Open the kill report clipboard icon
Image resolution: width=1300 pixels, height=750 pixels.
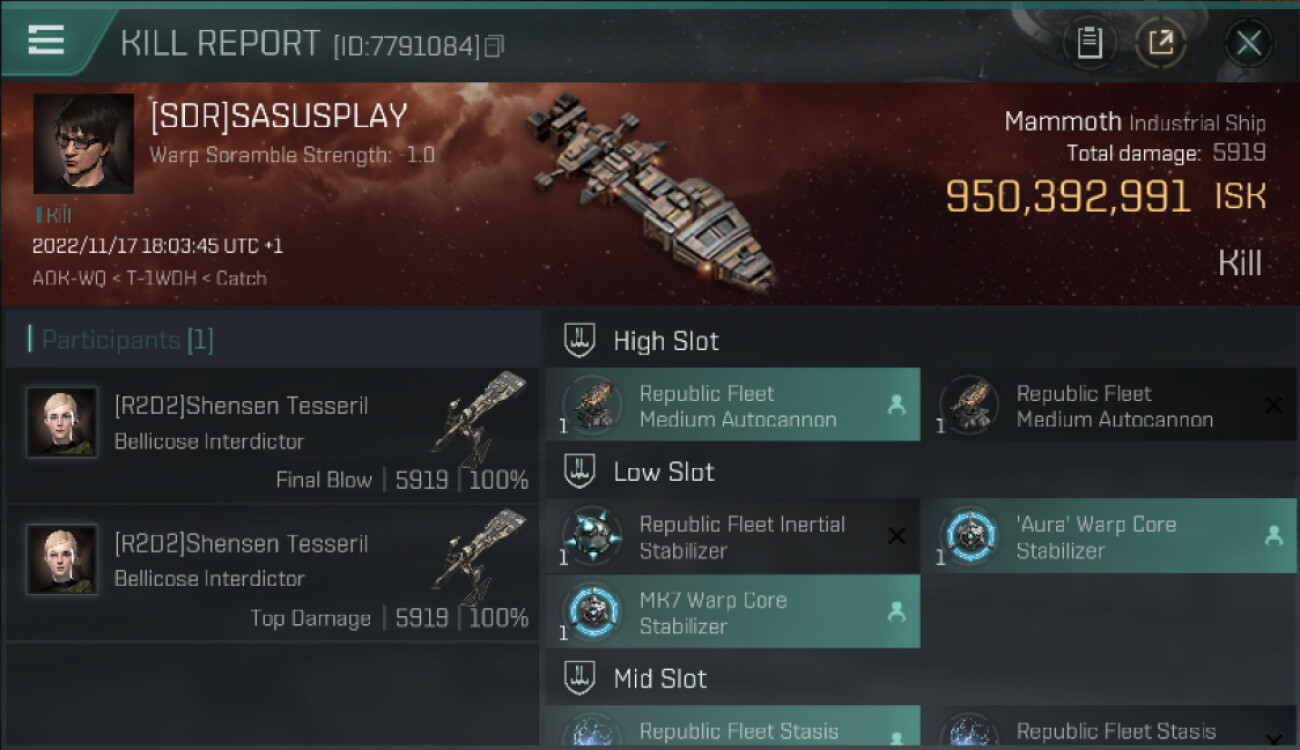tap(1089, 43)
